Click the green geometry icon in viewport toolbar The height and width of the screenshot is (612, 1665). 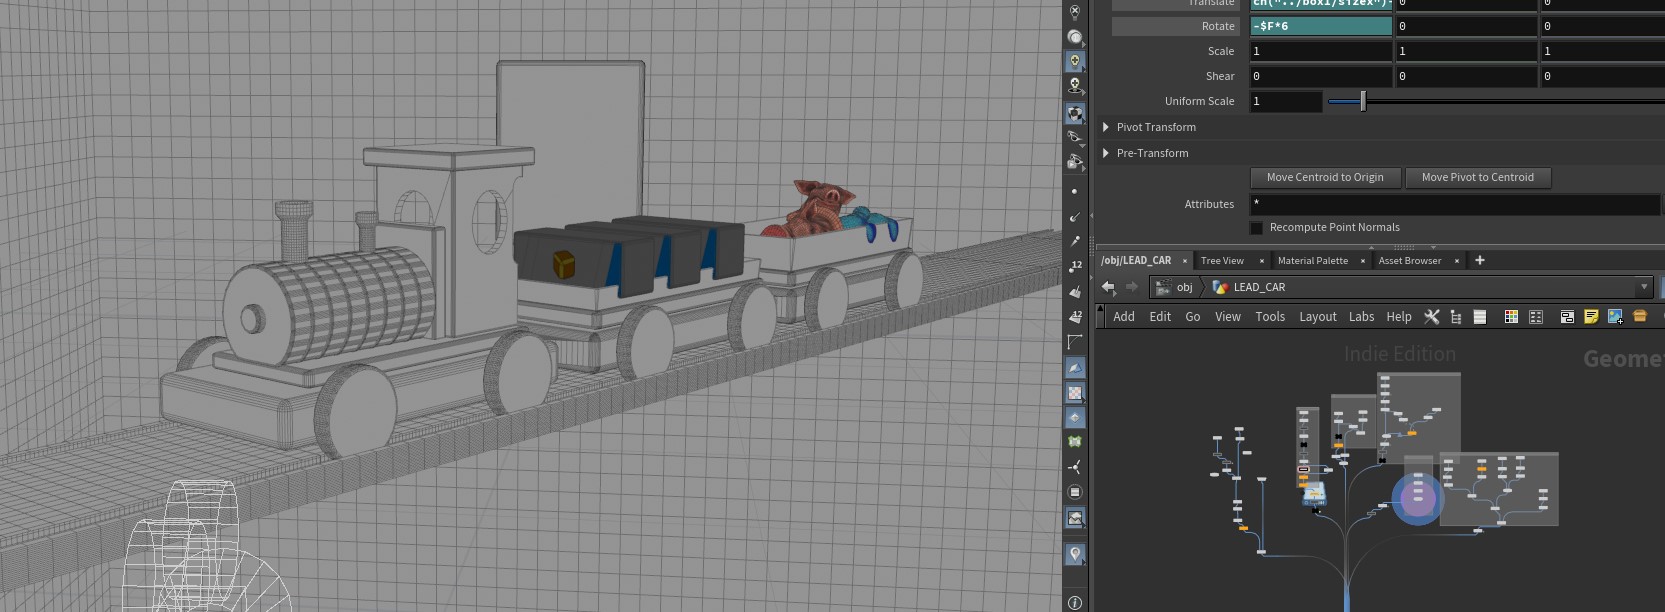pos(1075,441)
